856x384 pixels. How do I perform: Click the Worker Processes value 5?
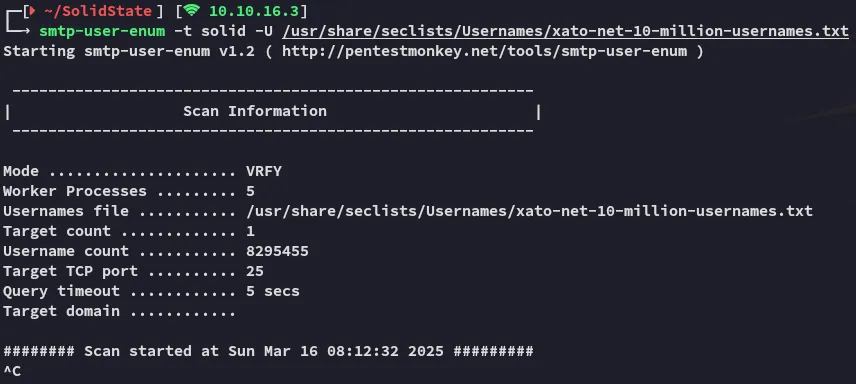(x=251, y=191)
